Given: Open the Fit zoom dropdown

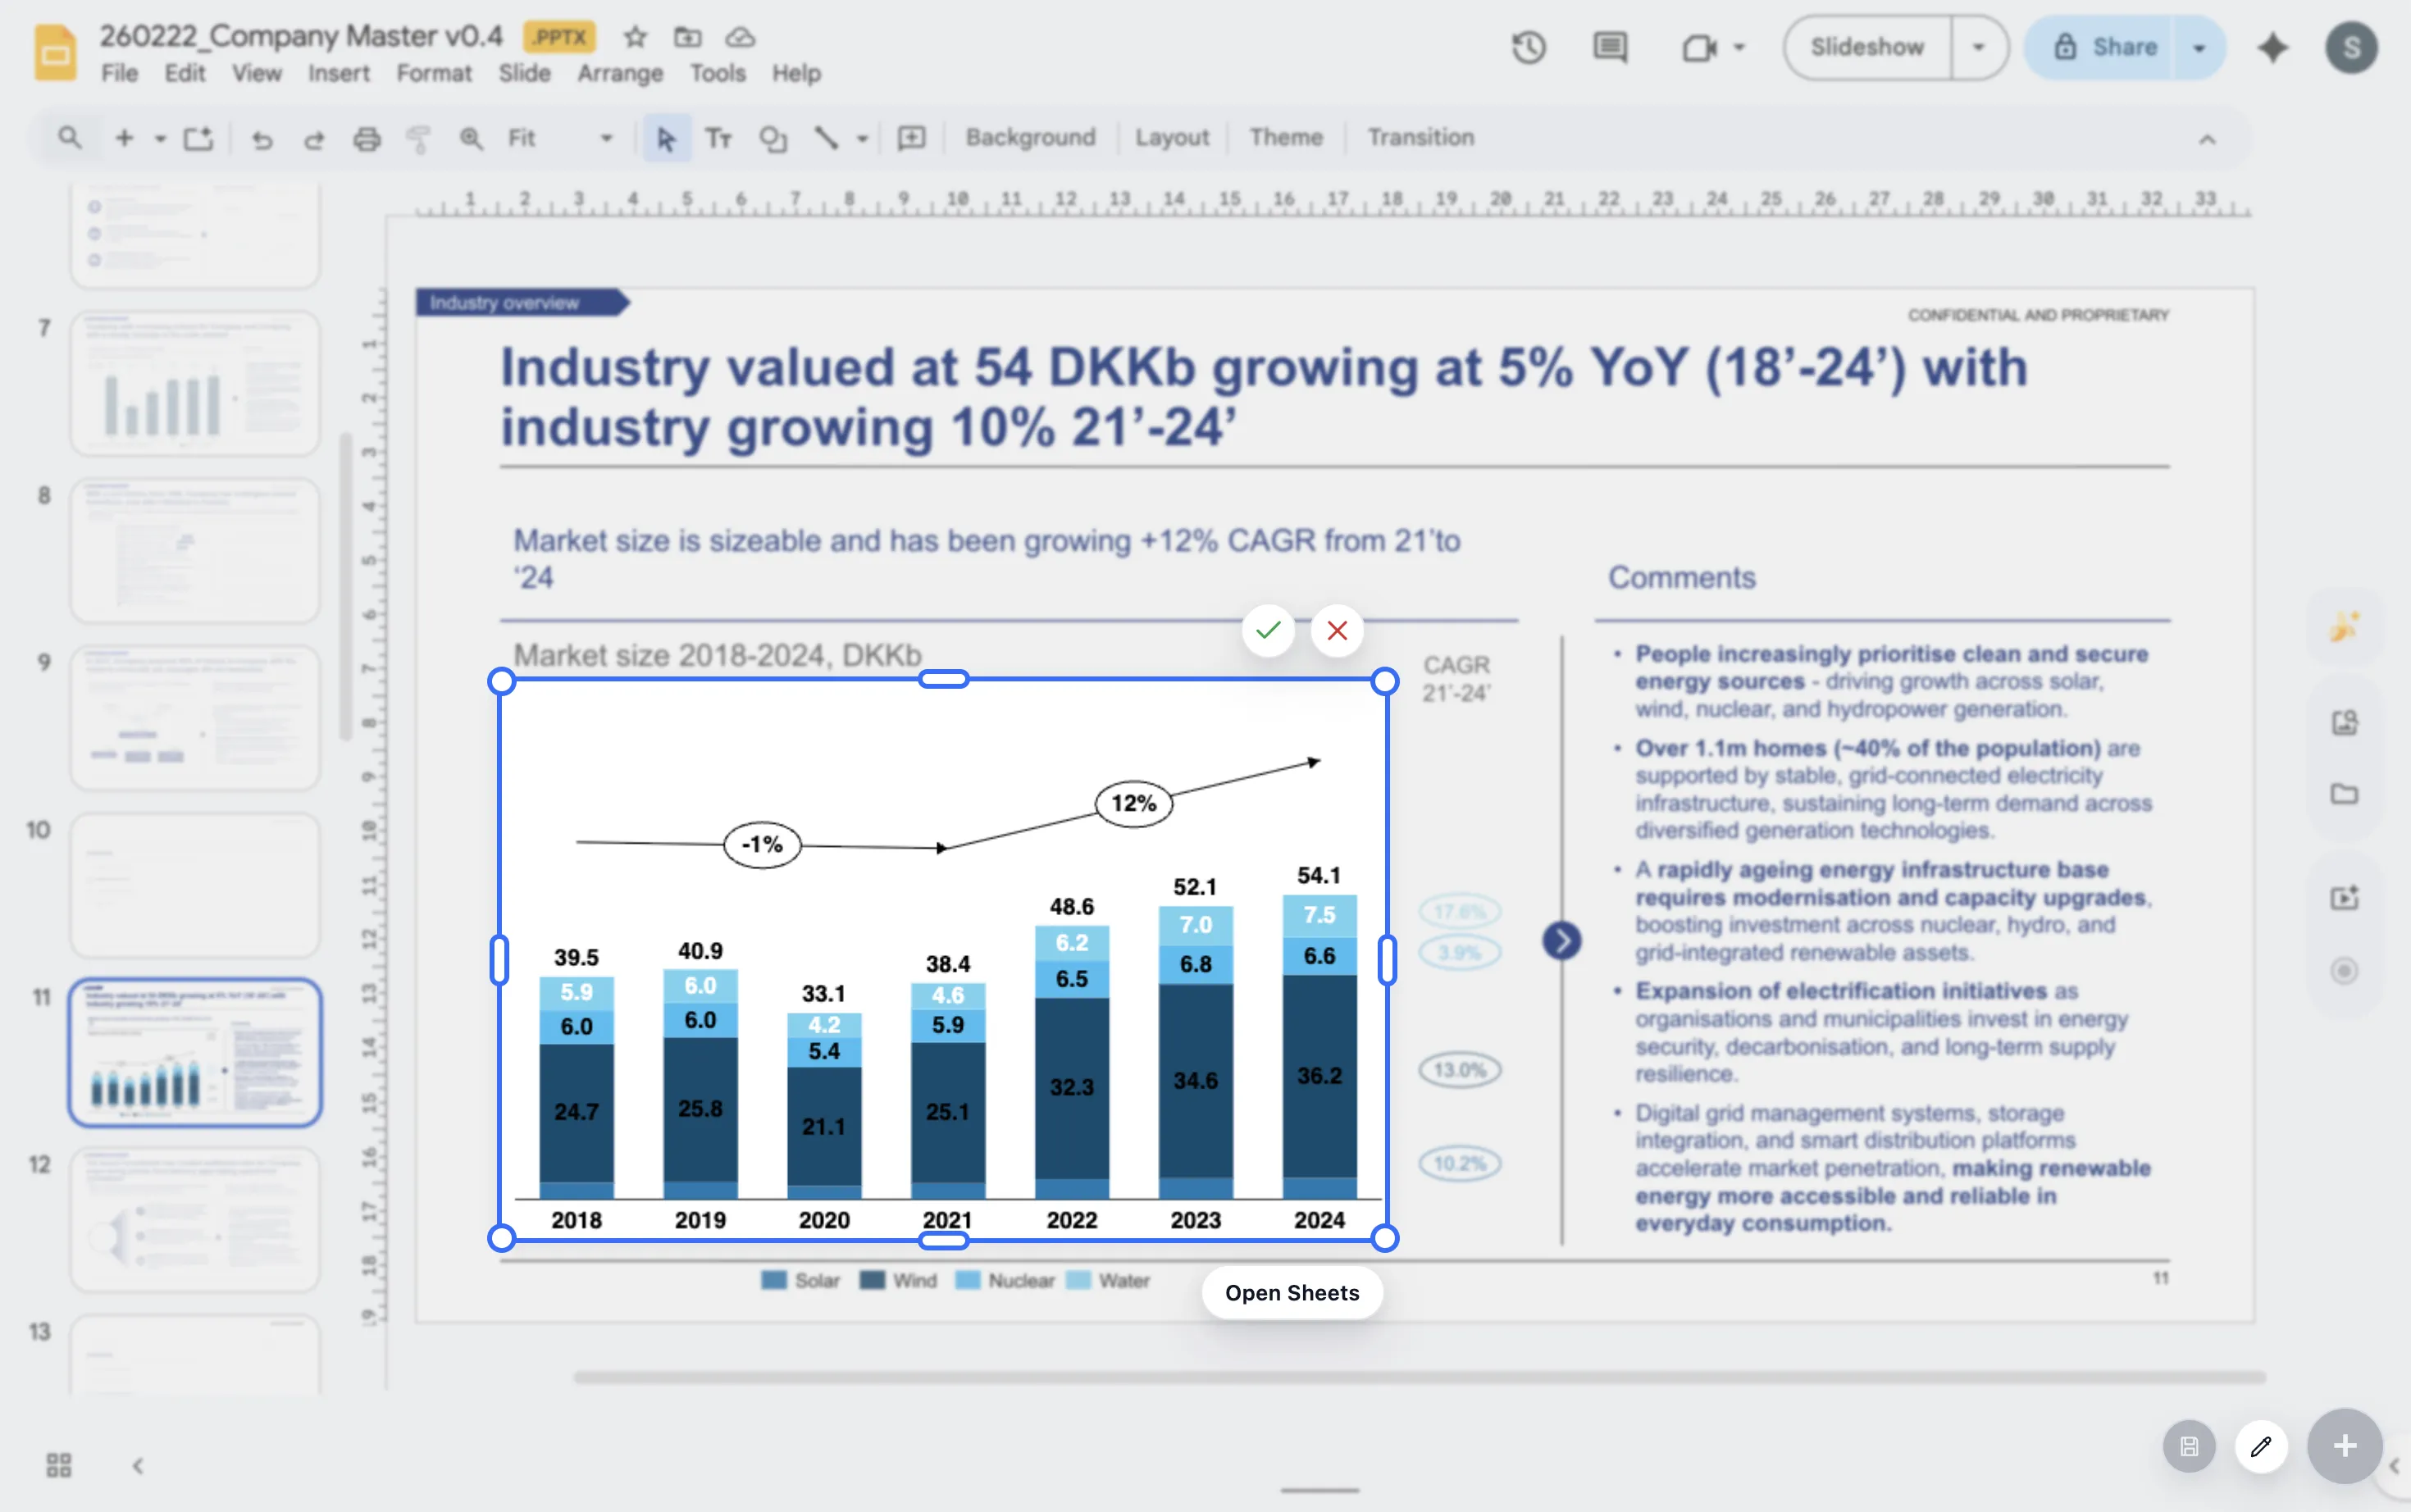Looking at the screenshot, I should pos(605,138).
